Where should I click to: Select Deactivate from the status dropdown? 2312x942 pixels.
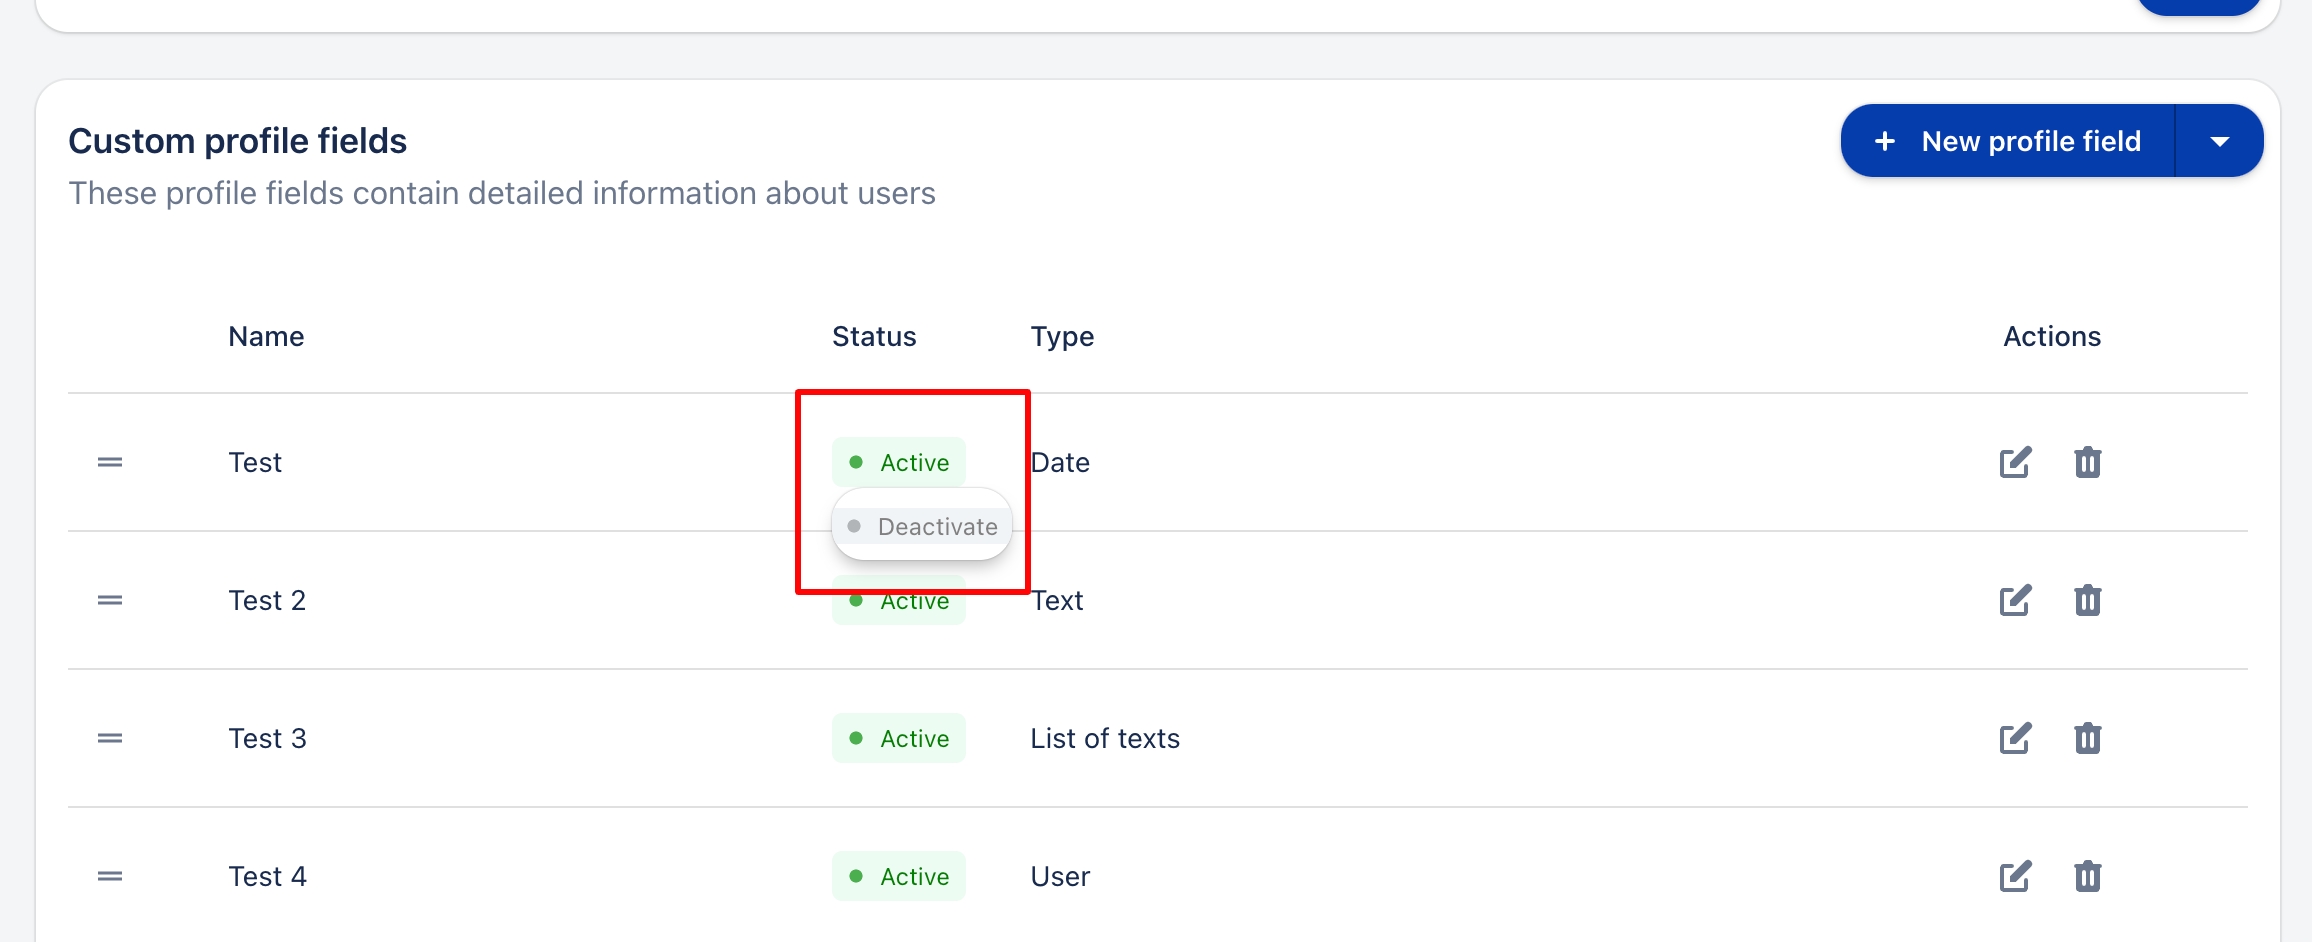pos(922,525)
